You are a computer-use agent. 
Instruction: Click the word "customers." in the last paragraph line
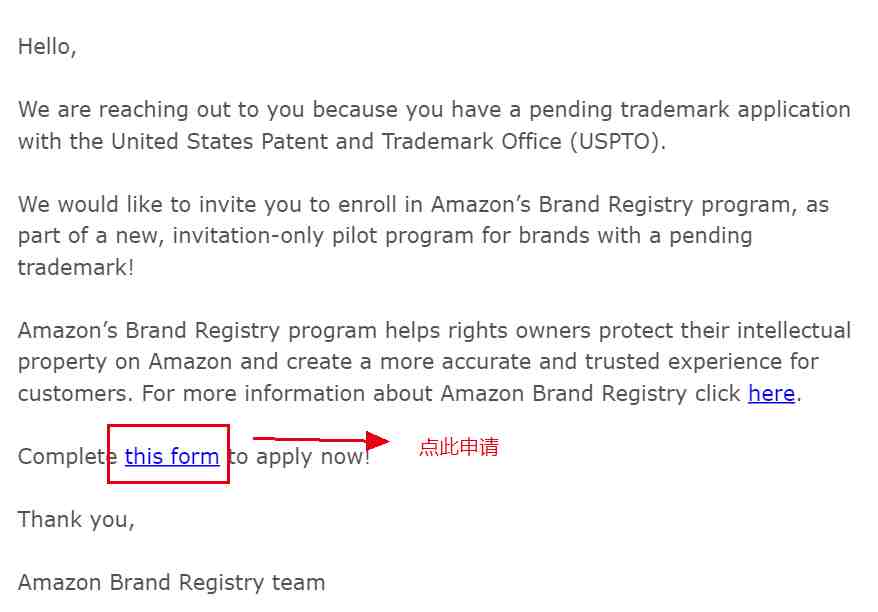(x=76, y=393)
